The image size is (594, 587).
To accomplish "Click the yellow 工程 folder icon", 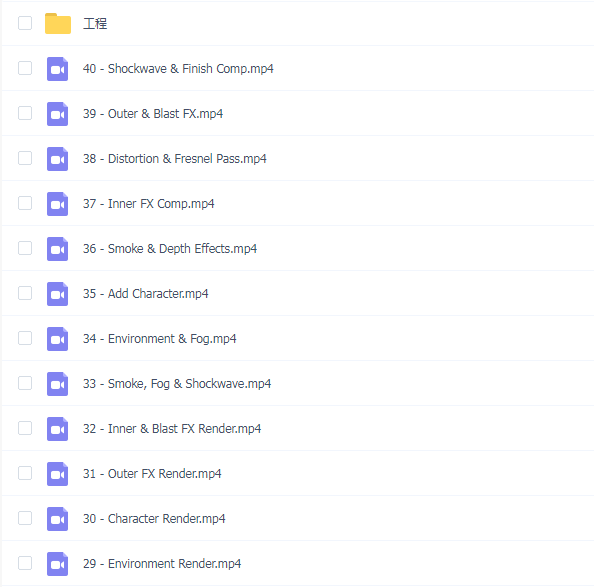I will pos(58,23).
